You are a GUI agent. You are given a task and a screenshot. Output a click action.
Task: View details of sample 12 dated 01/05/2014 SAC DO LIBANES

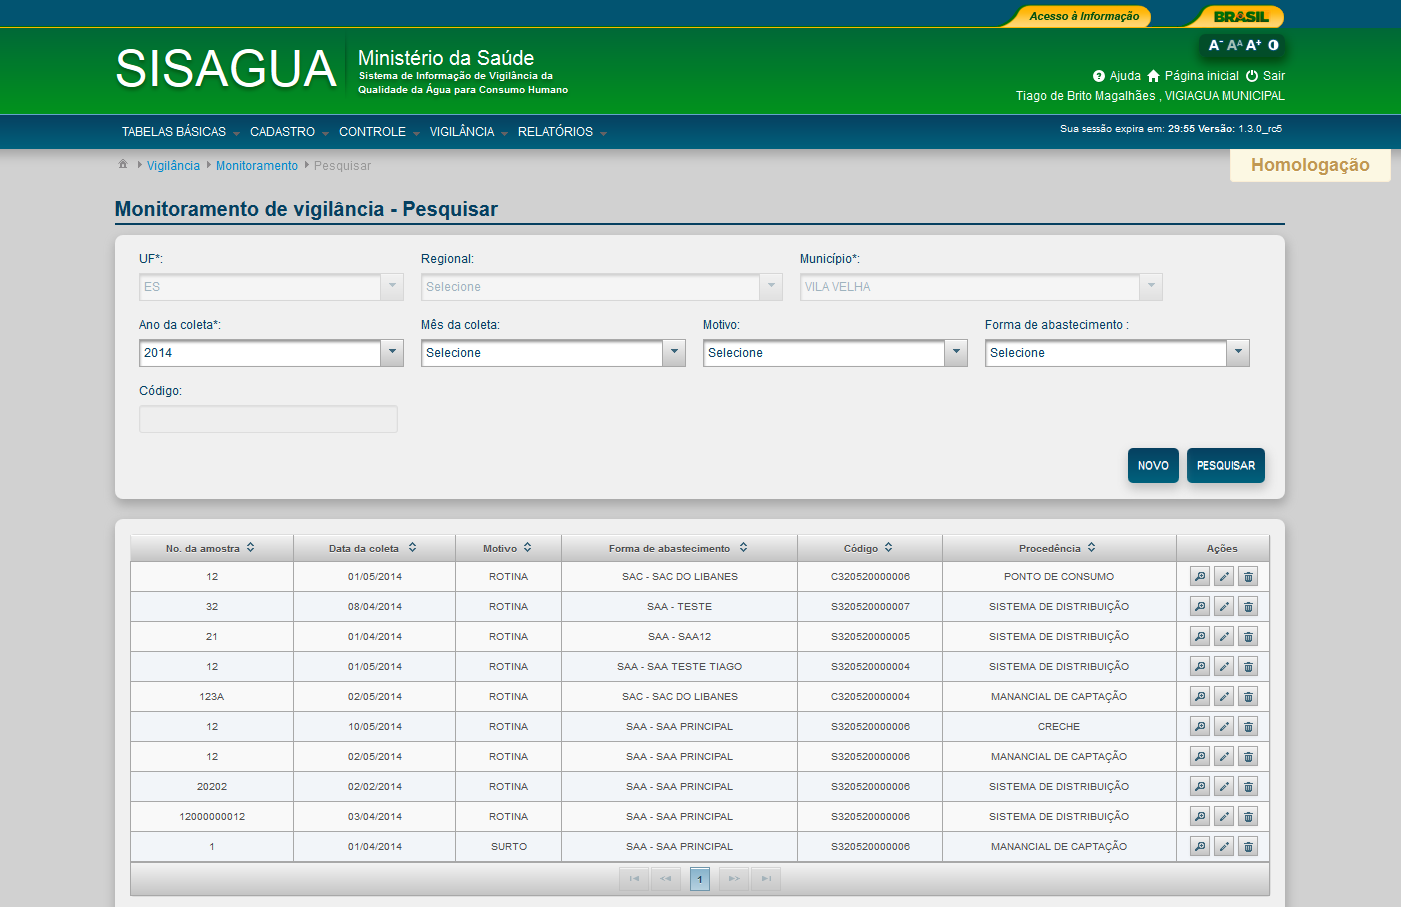point(1200,577)
